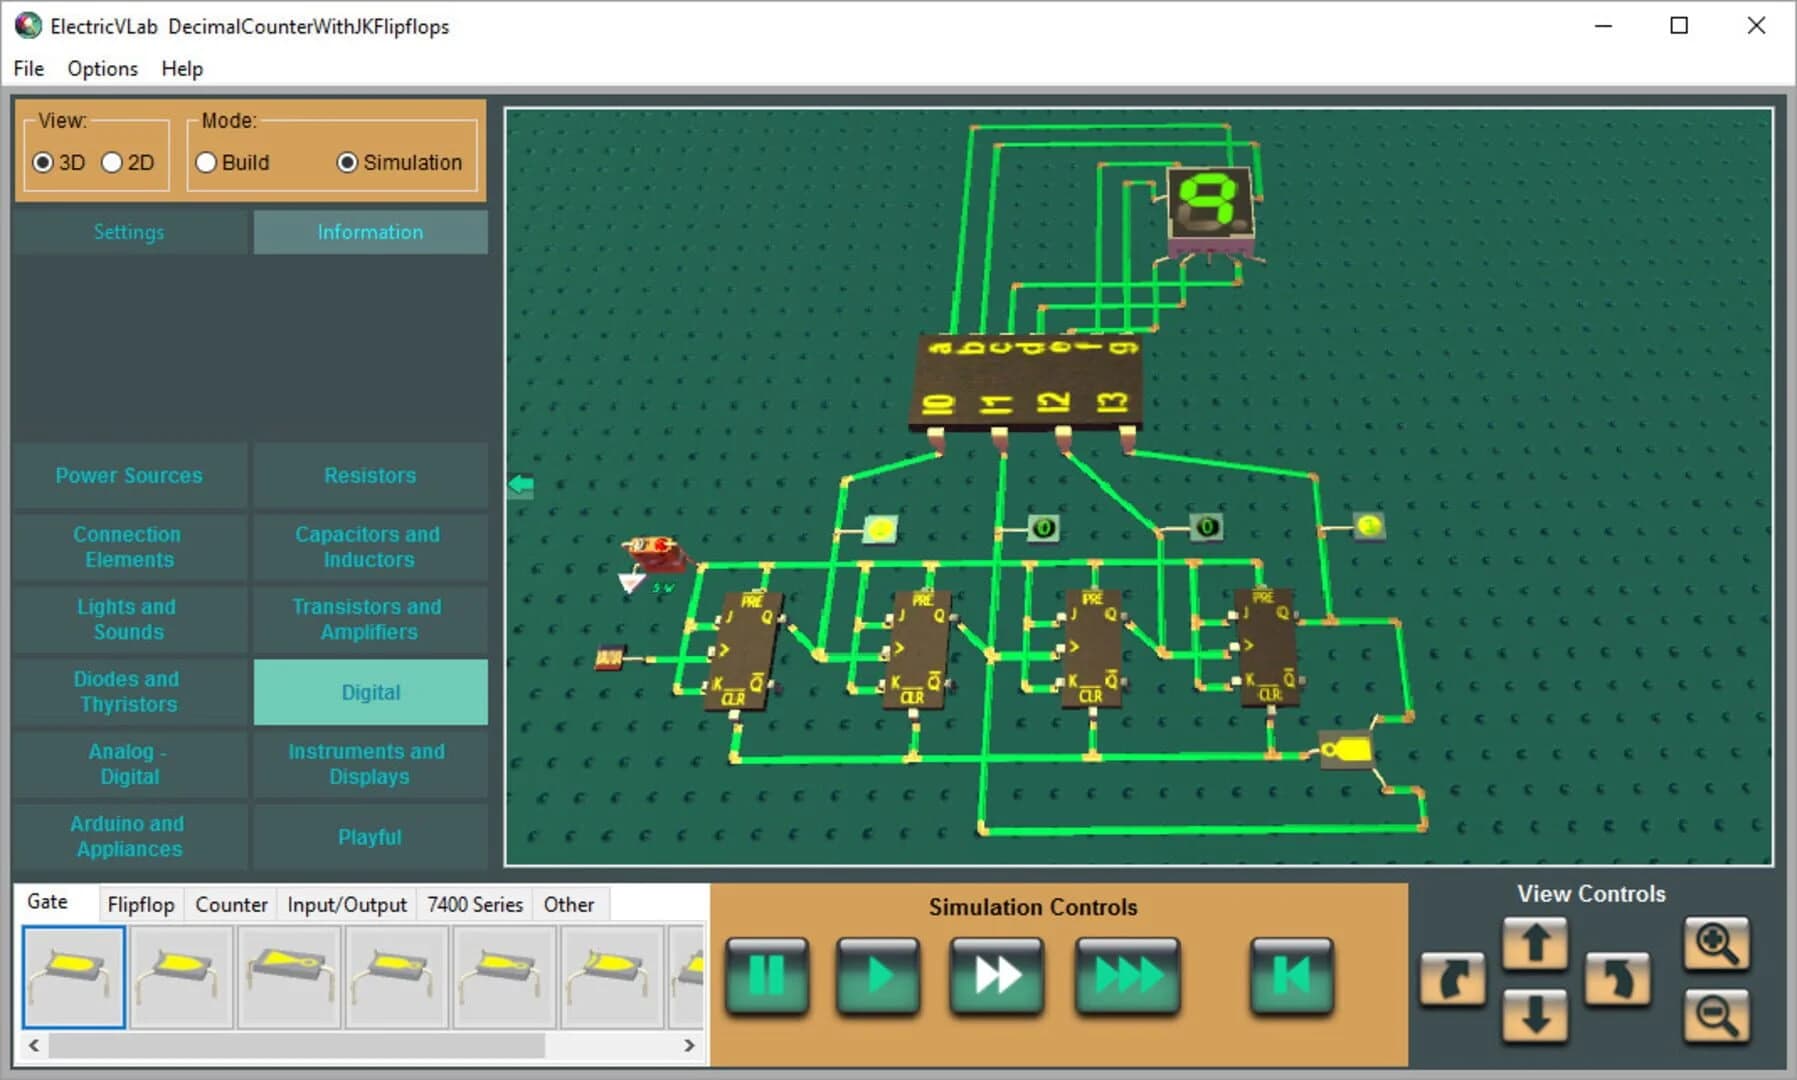Viewport: 1797px width, 1080px height.
Task: Zoom in on the circuit view
Action: tap(1717, 941)
